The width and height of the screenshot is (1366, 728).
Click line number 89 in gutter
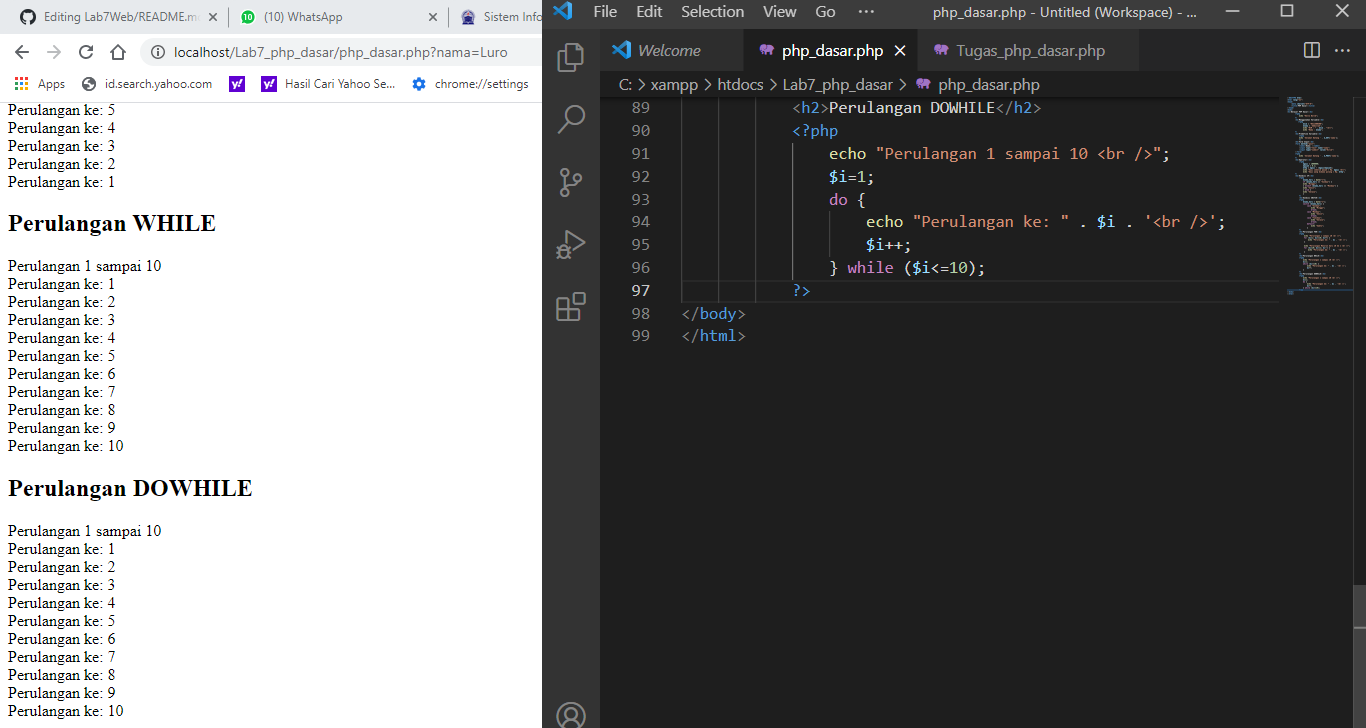click(640, 108)
